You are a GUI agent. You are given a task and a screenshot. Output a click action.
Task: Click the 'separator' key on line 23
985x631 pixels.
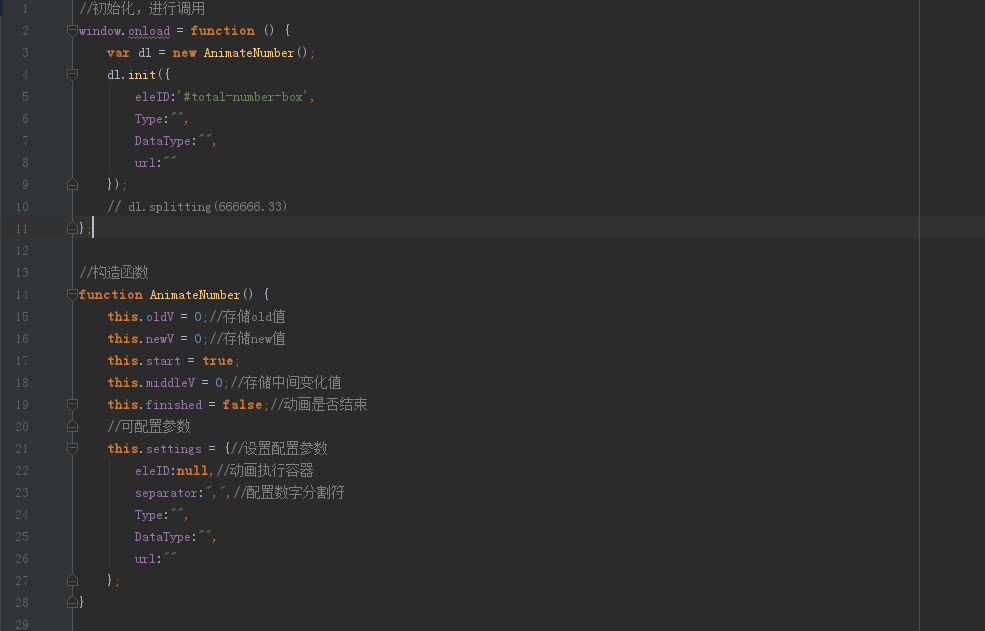[166, 492]
